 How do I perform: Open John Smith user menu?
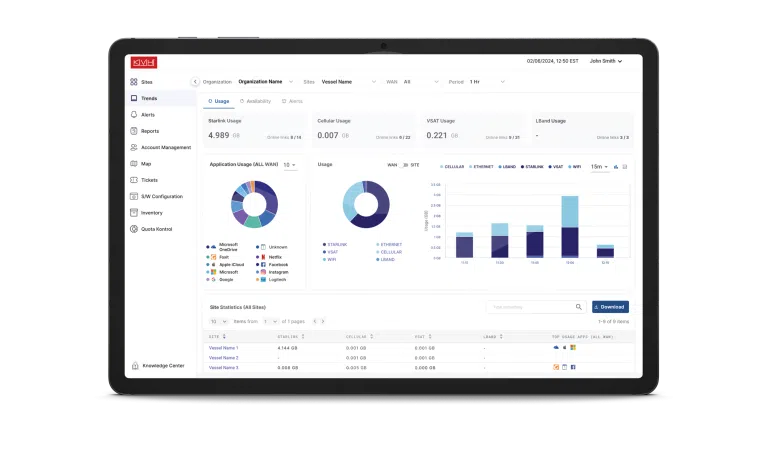606,61
